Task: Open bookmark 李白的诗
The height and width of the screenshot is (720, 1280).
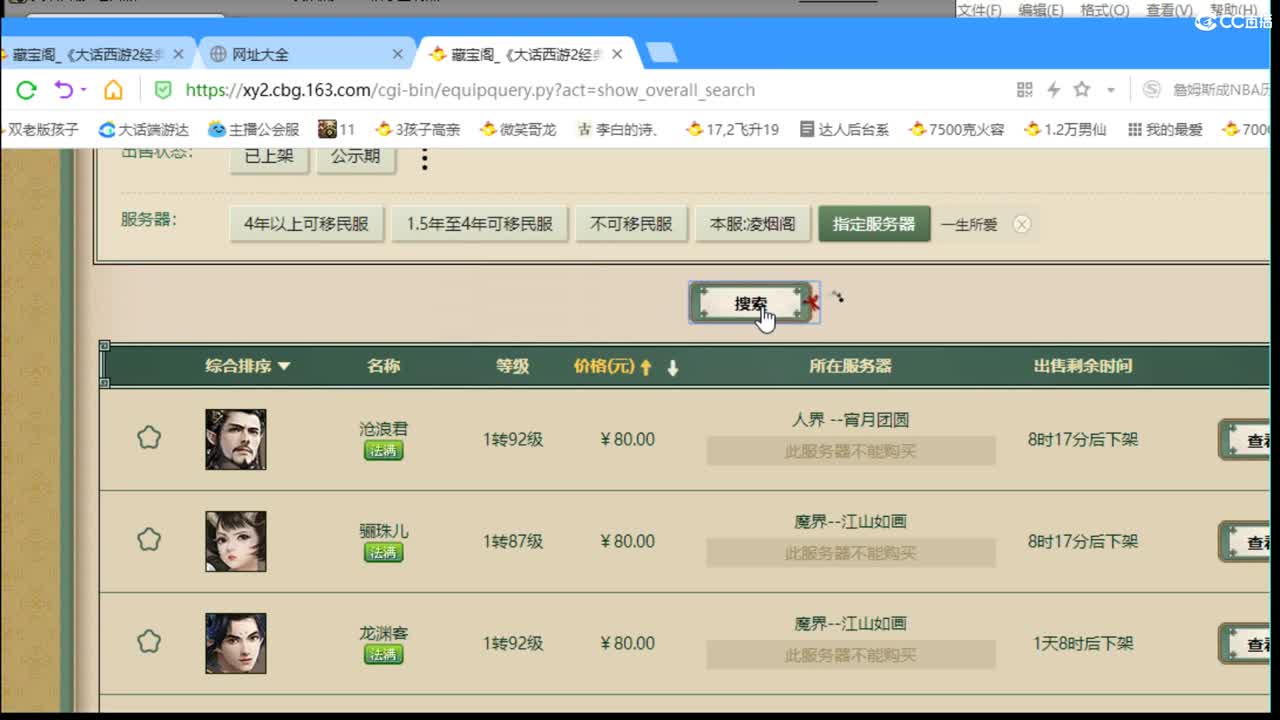Action: click(618, 129)
